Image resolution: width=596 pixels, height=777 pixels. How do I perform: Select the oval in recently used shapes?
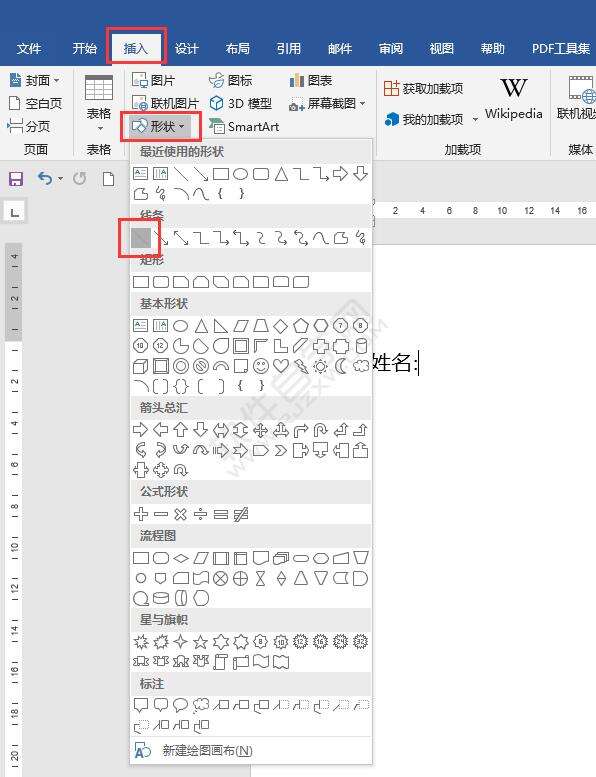coord(240,174)
